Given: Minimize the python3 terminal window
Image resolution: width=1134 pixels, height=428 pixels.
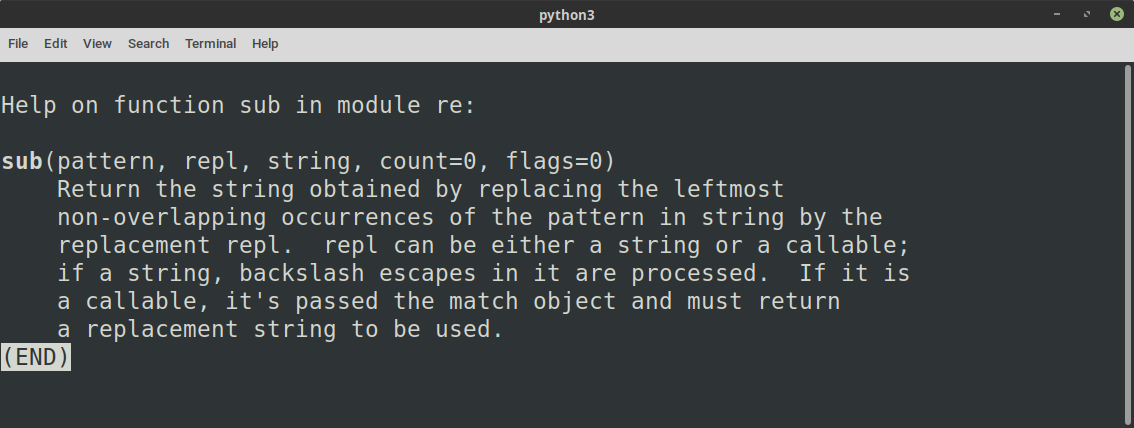Looking at the screenshot, I should coord(1057,14).
